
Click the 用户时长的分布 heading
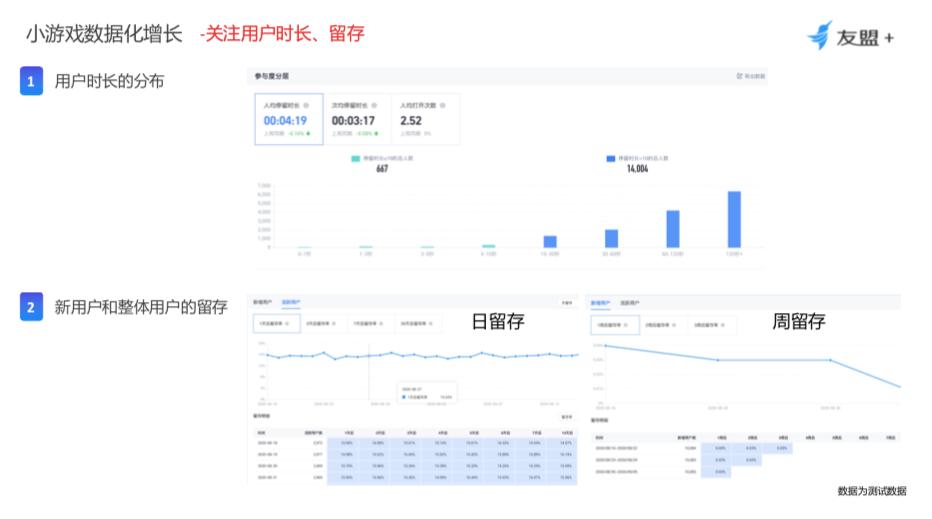[x=109, y=81]
